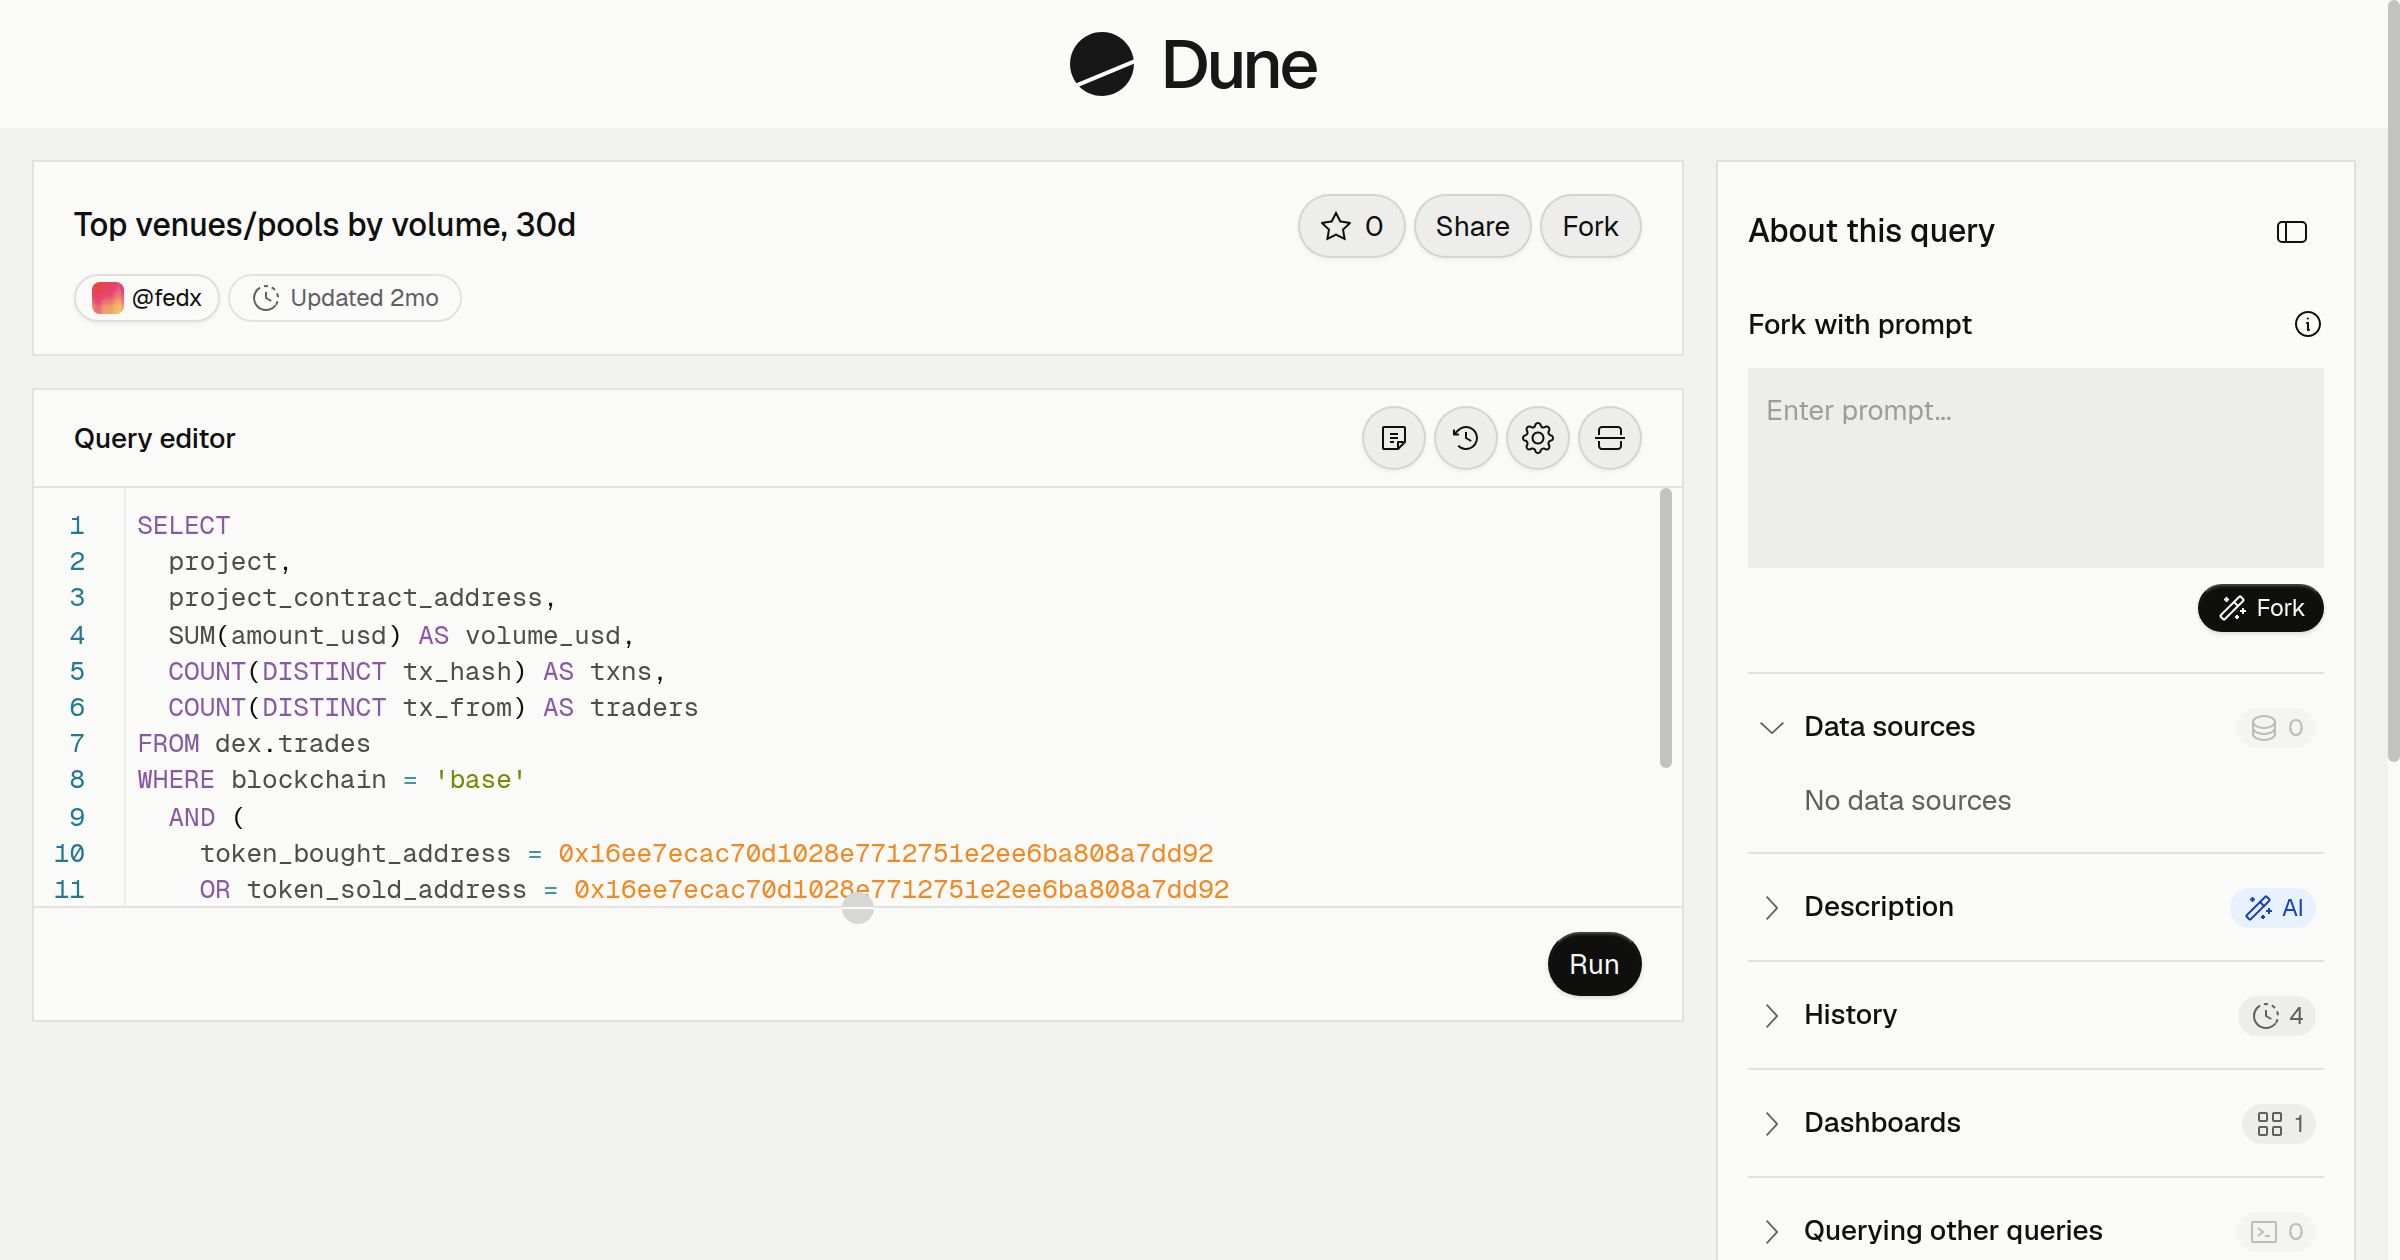Click the editor resize handle circle
Screen dimensions: 2400x1260
(858, 908)
